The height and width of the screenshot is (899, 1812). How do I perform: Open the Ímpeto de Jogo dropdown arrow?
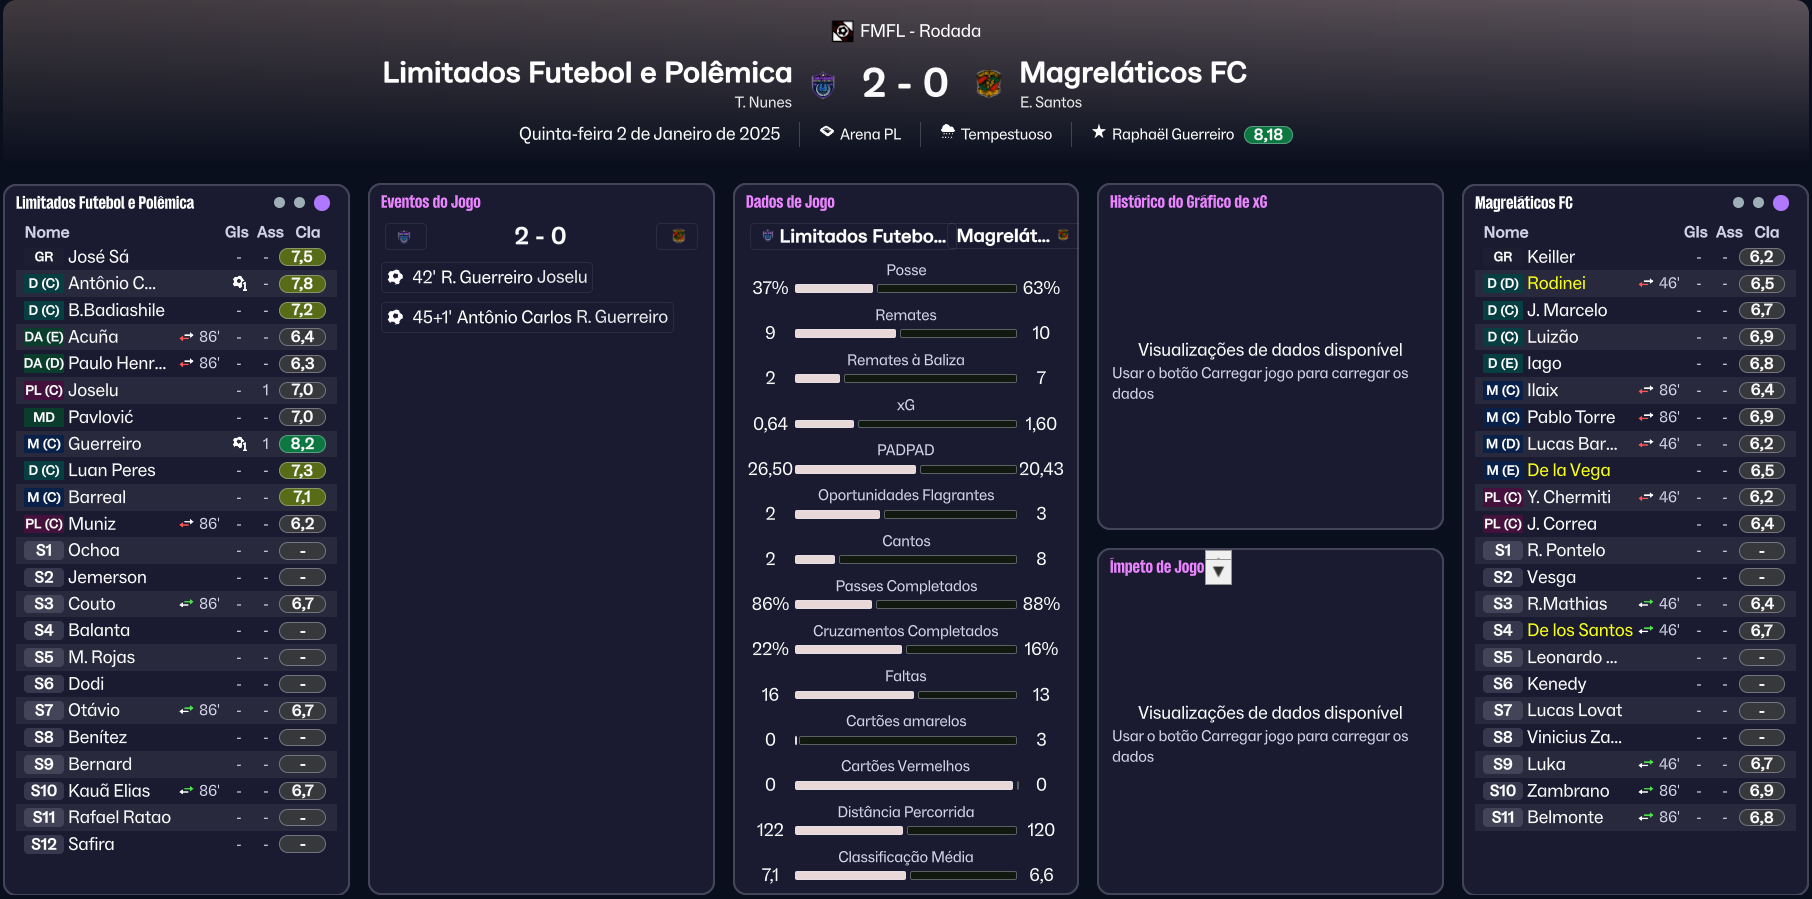tap(1218, 569)
